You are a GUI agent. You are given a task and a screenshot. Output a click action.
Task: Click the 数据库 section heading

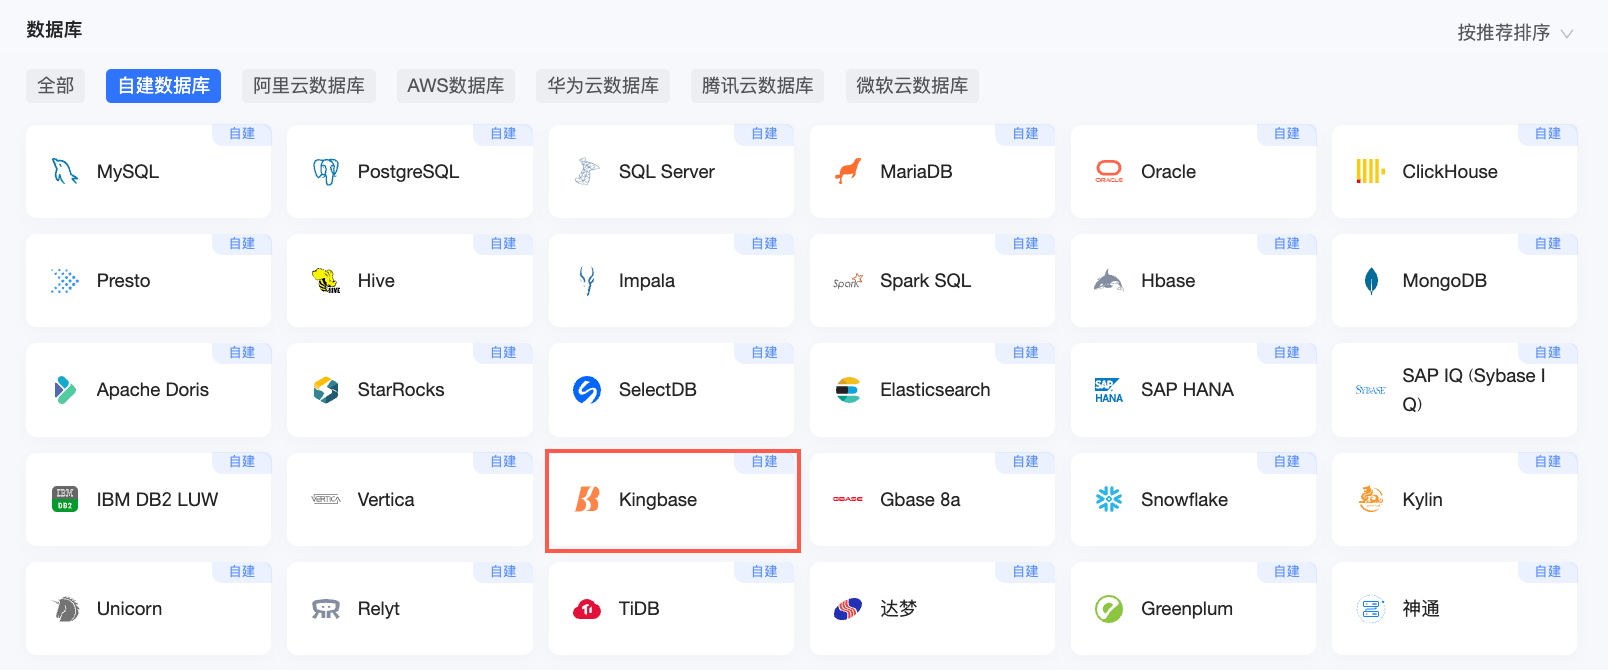tap(54, 30)
